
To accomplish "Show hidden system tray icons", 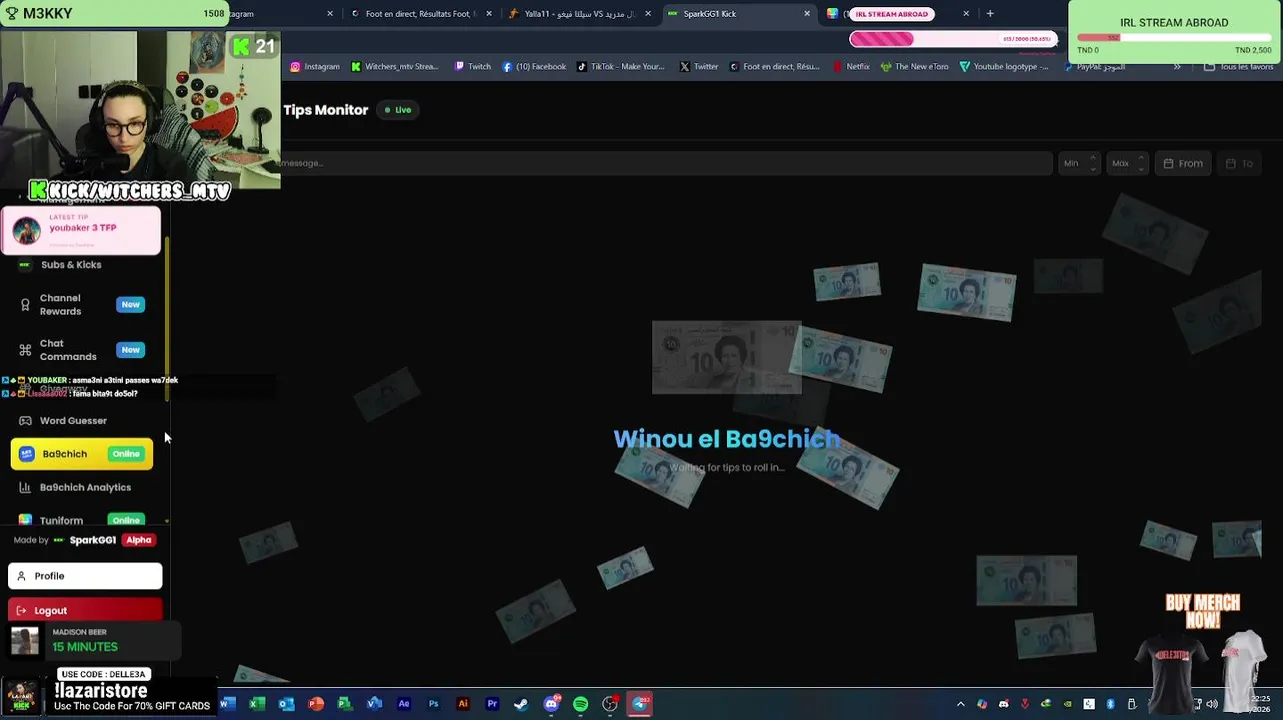I will point(961,704).
